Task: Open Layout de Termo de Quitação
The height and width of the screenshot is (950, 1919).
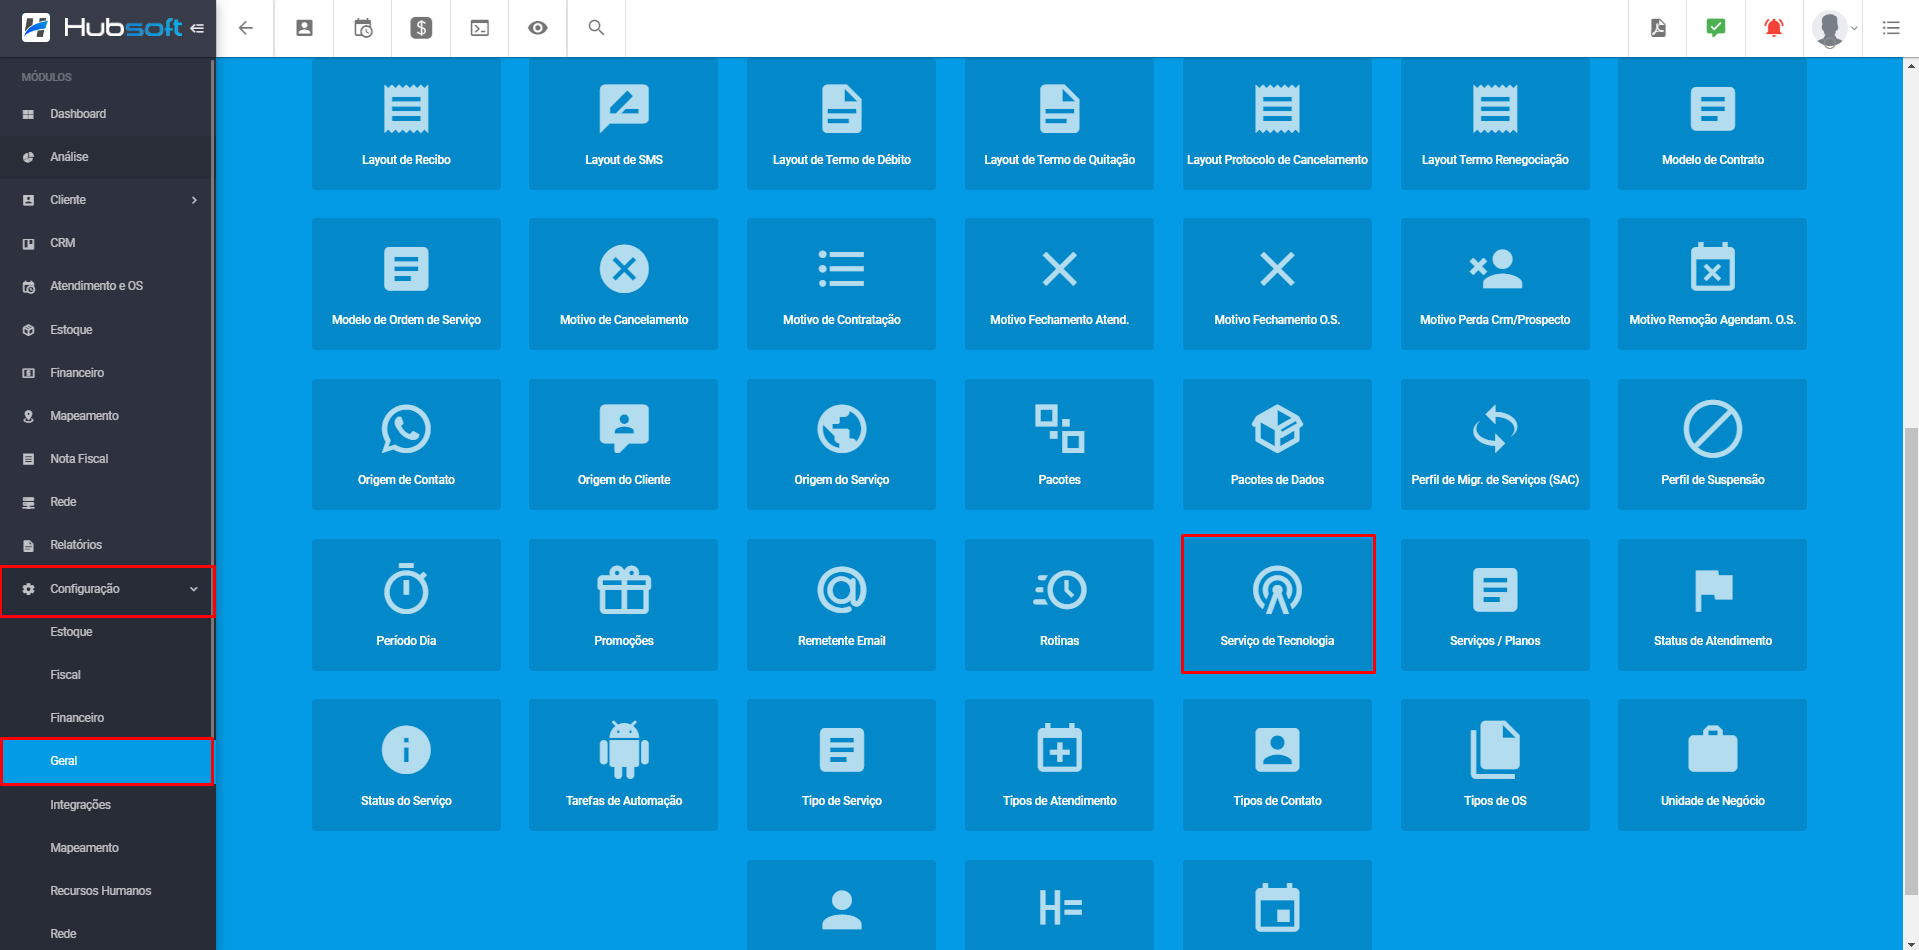Action: point(1059,124)
